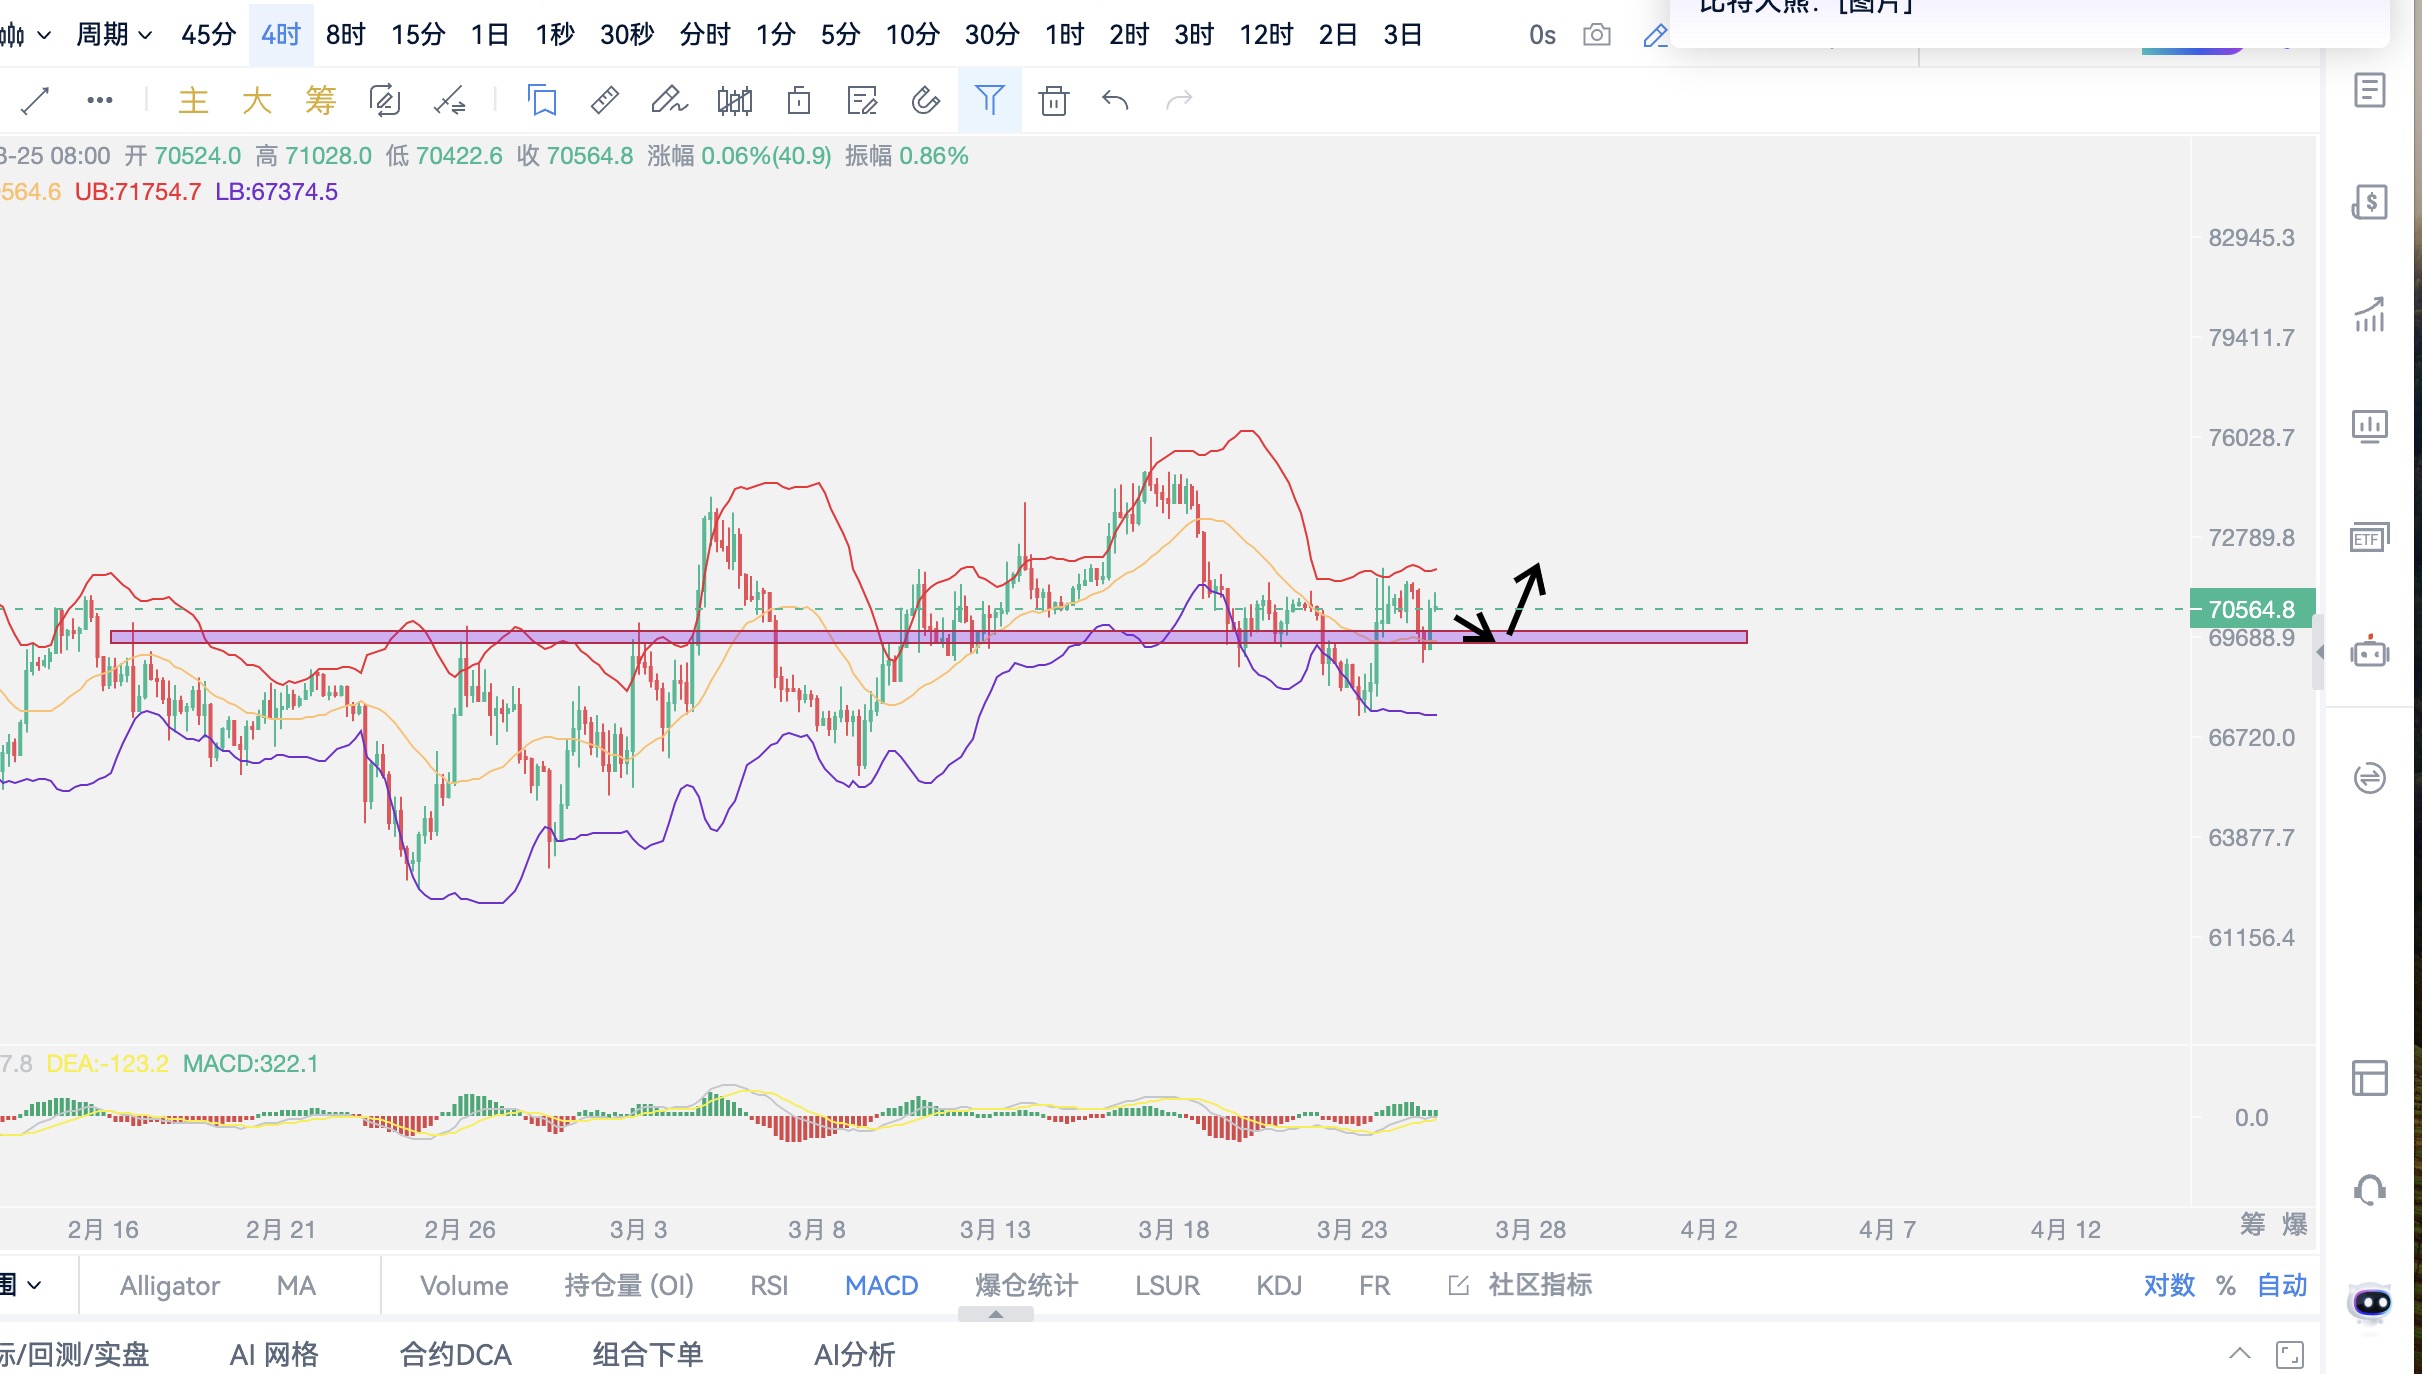Toggle the filter funnel tool
The width and height of the screenshot is (2422, 1374).
[x=989, y=100]
